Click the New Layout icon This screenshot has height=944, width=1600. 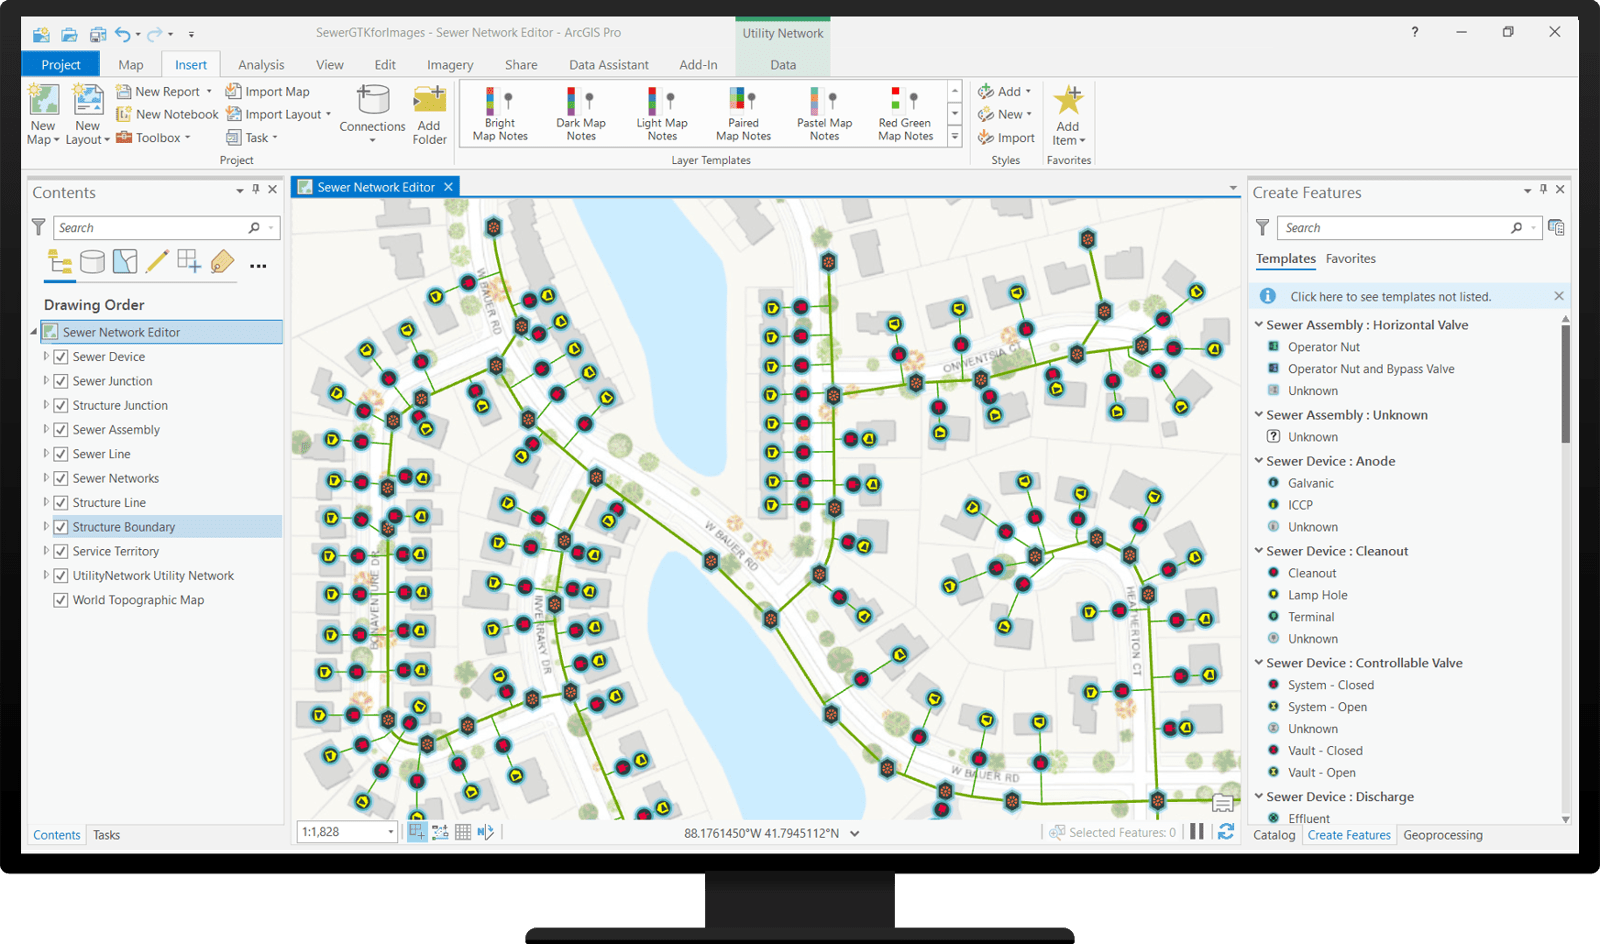88,100
